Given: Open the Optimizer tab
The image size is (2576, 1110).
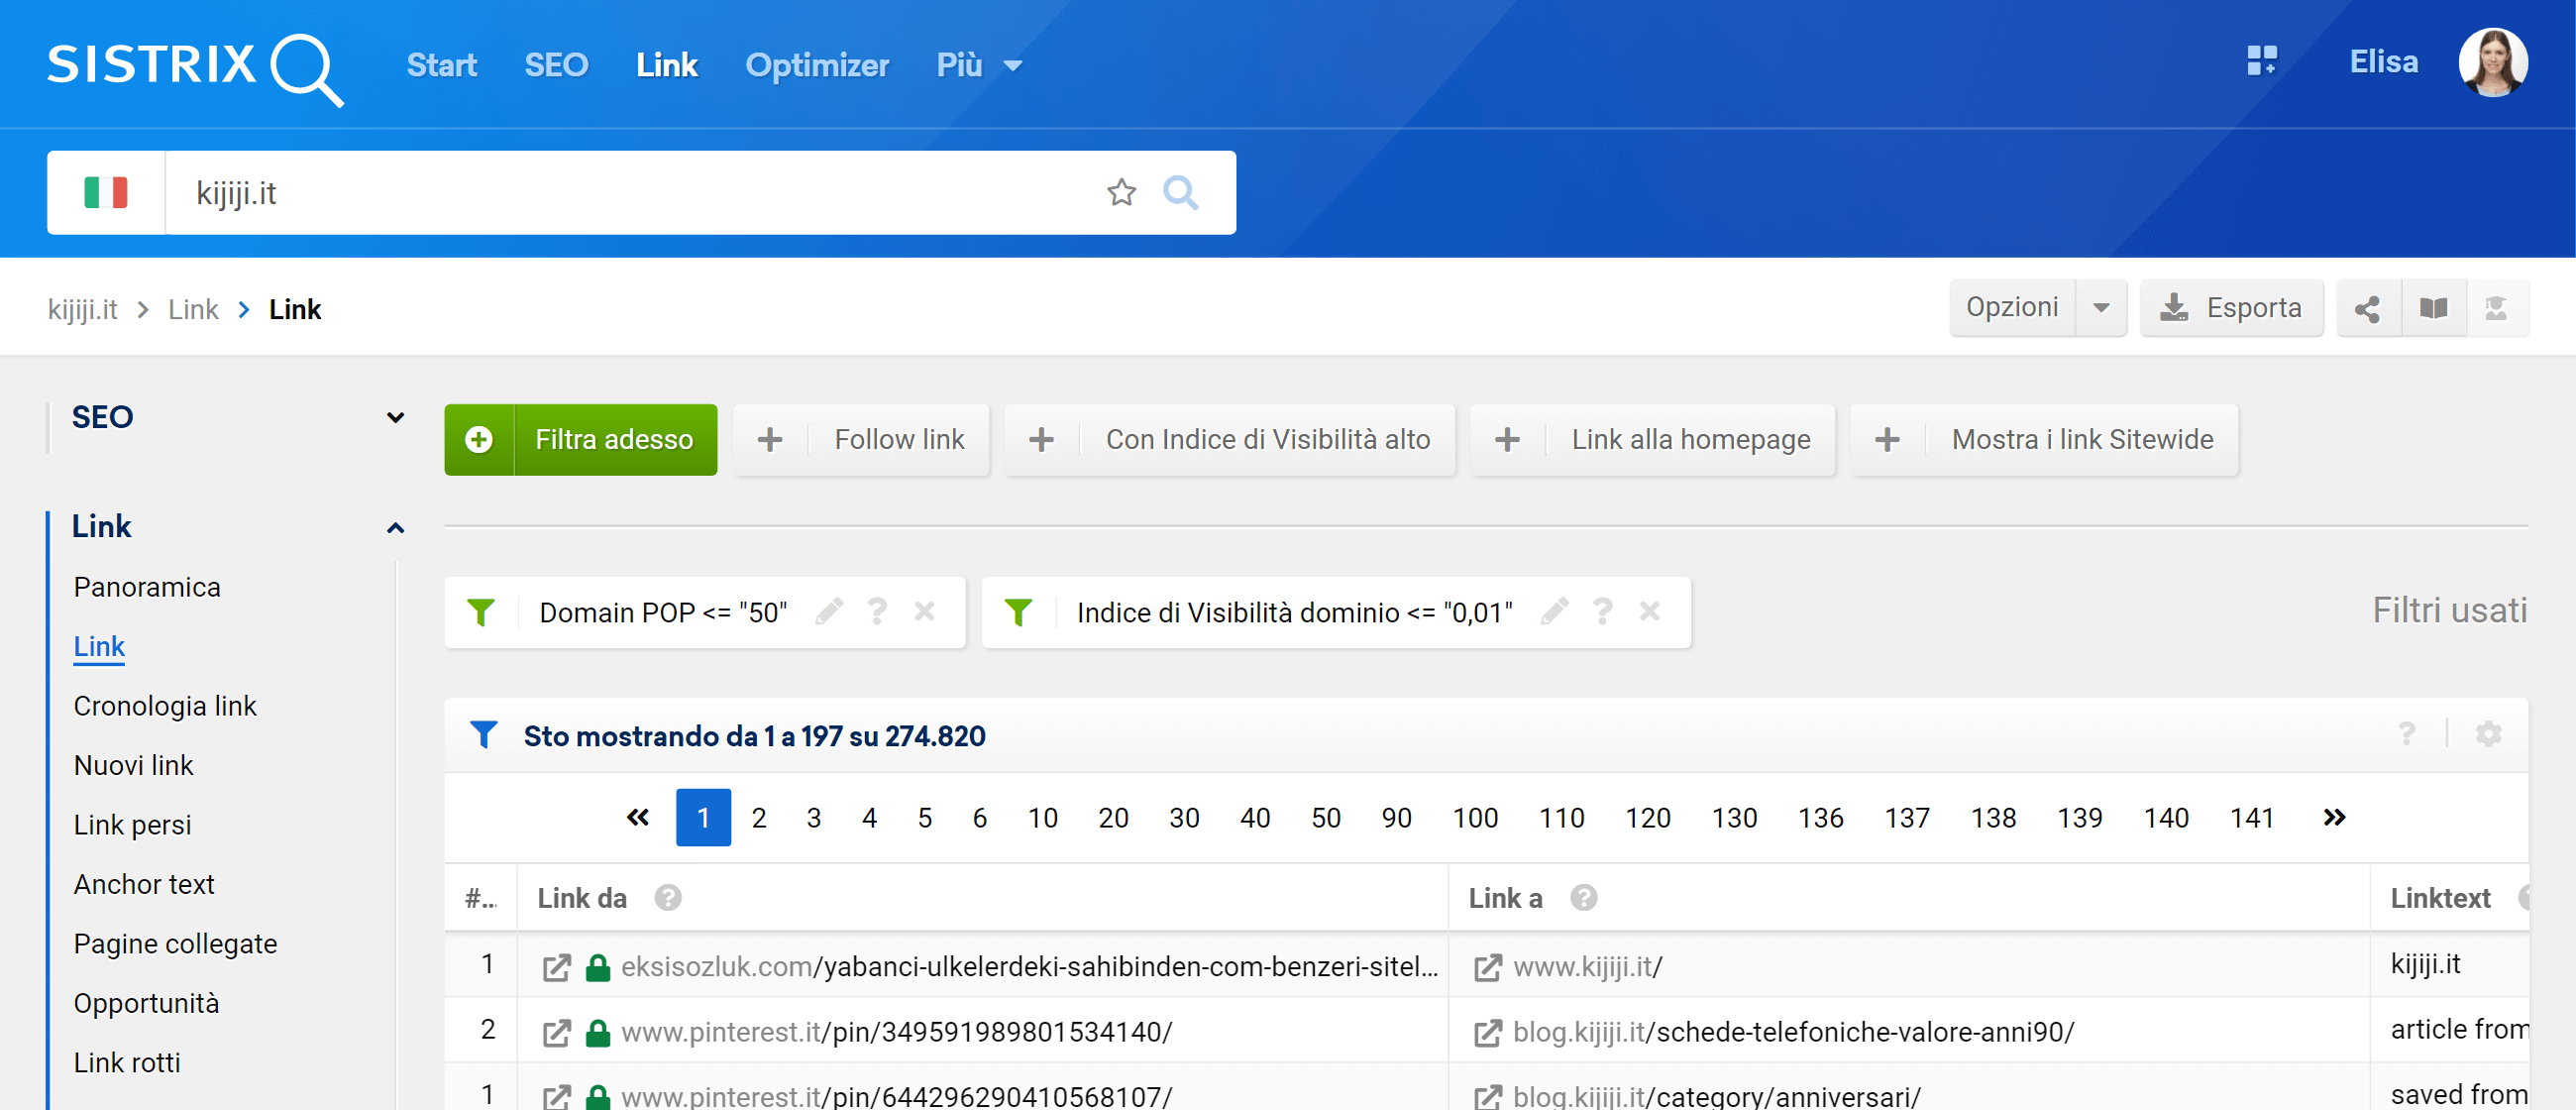Looking at the screenshot, I should point(816,65).
